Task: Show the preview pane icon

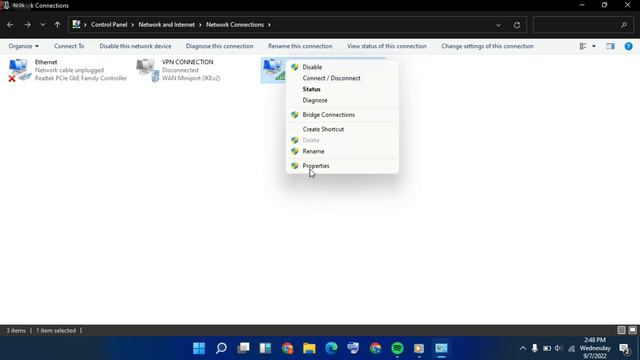Action: 610,46
